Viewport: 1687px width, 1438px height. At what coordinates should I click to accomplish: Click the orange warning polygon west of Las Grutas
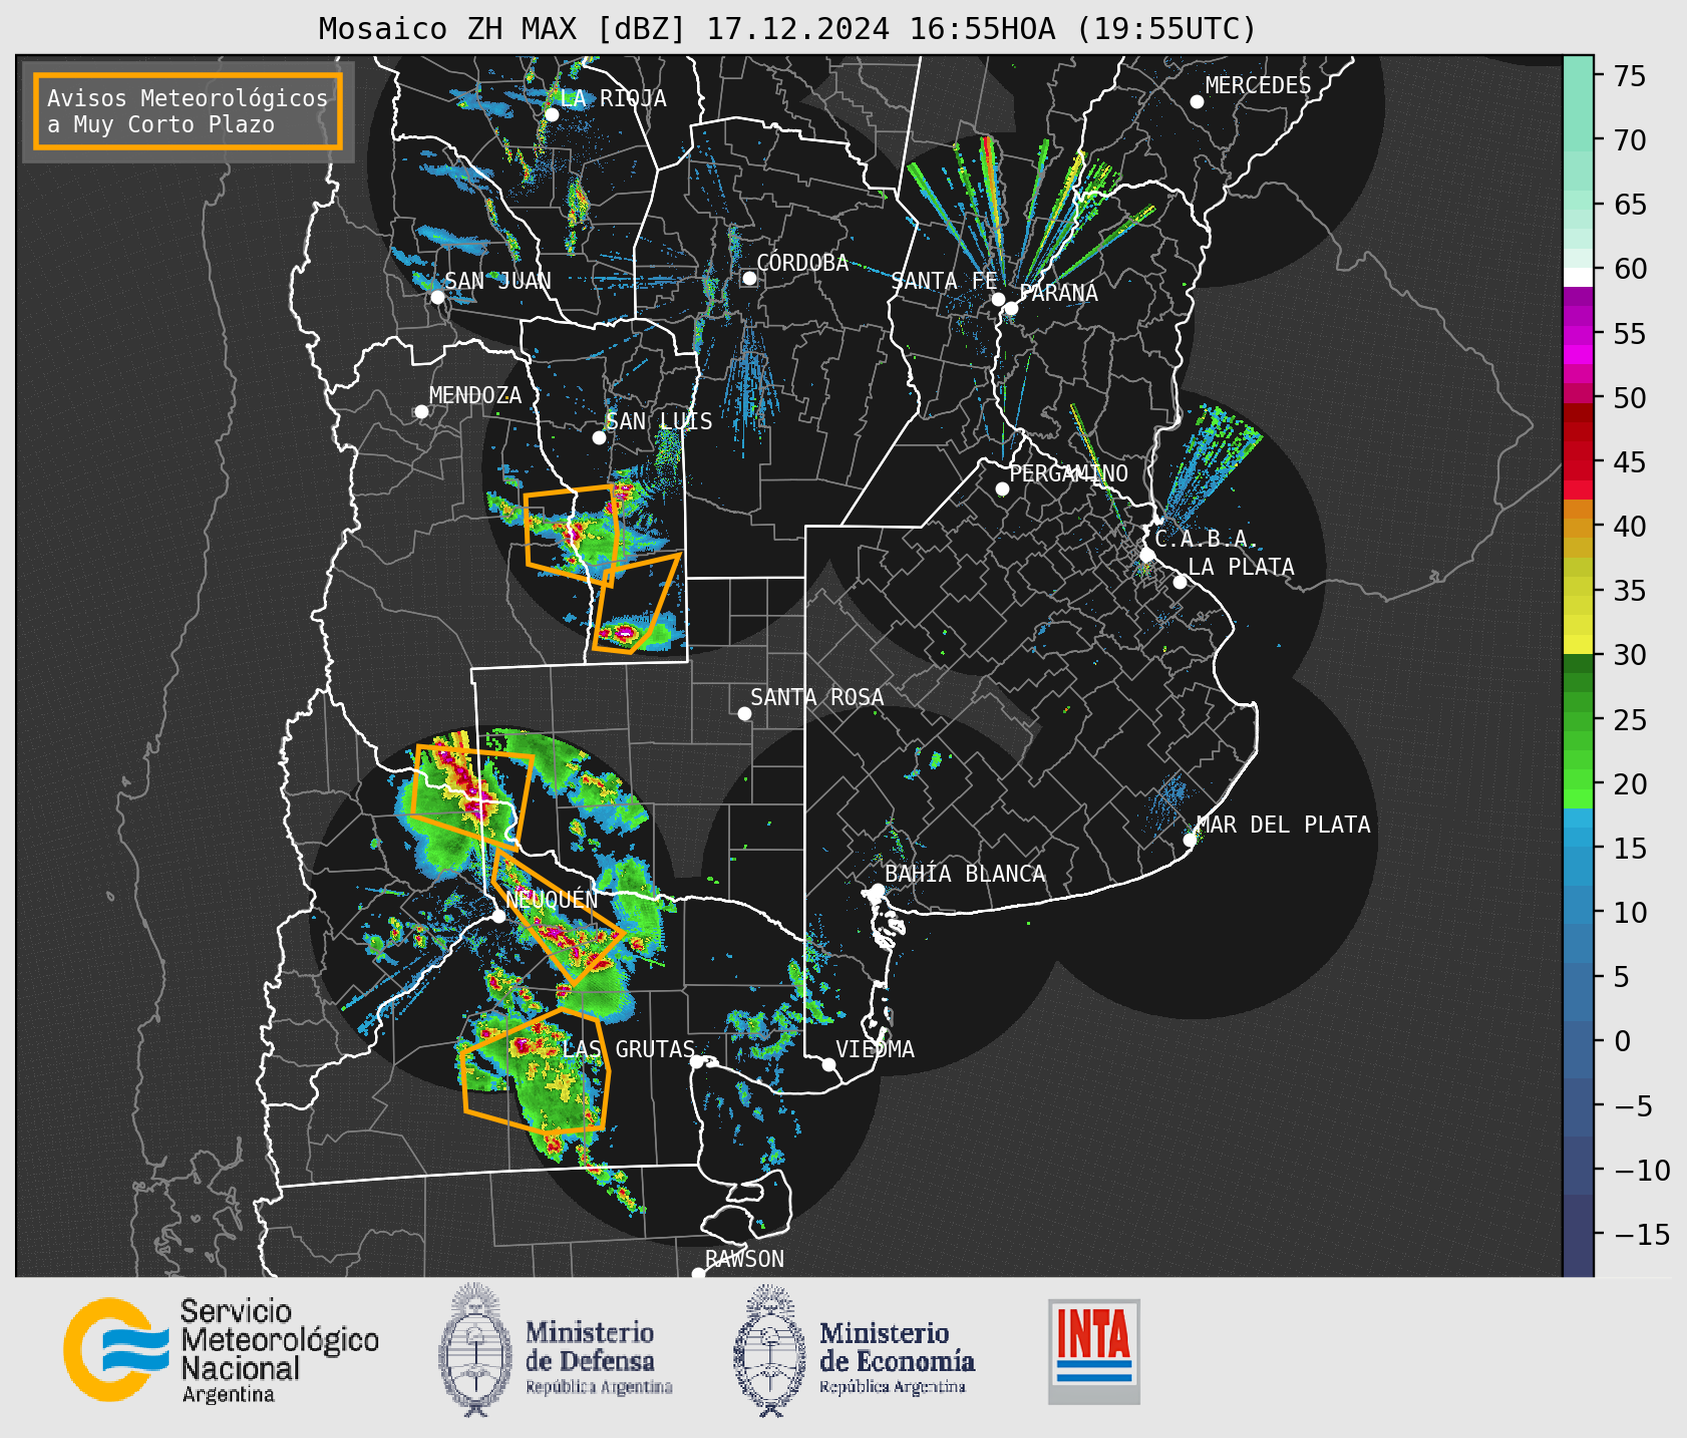(x=535, y=1071)
